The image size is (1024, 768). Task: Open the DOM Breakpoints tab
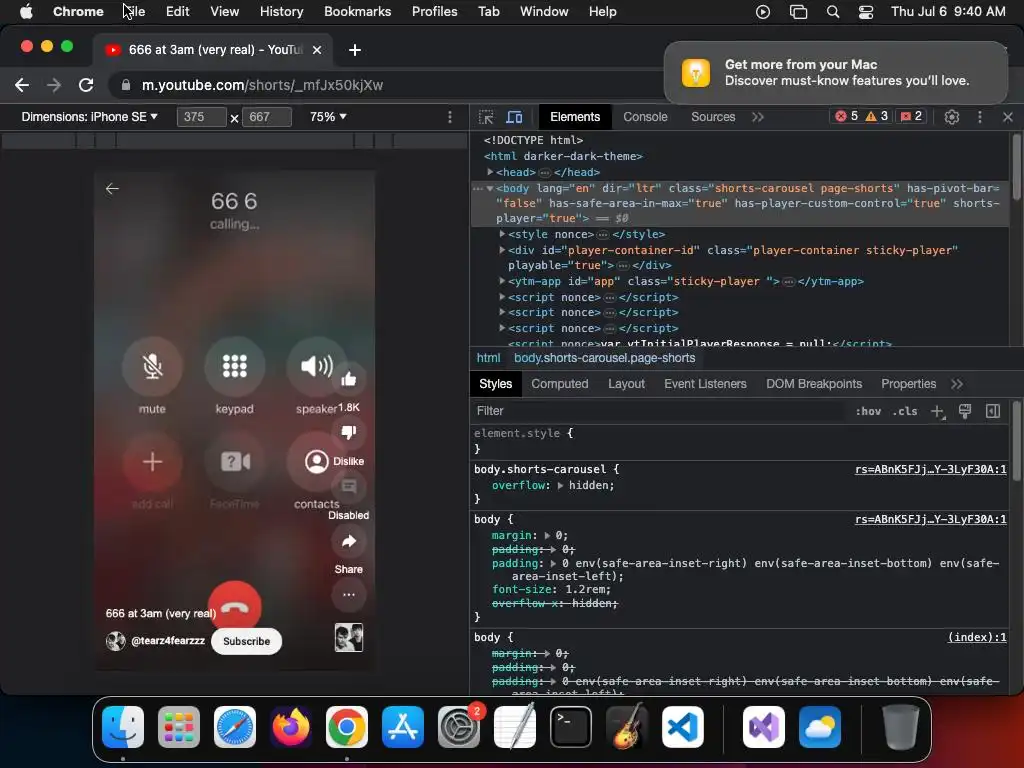pos(814,384)
